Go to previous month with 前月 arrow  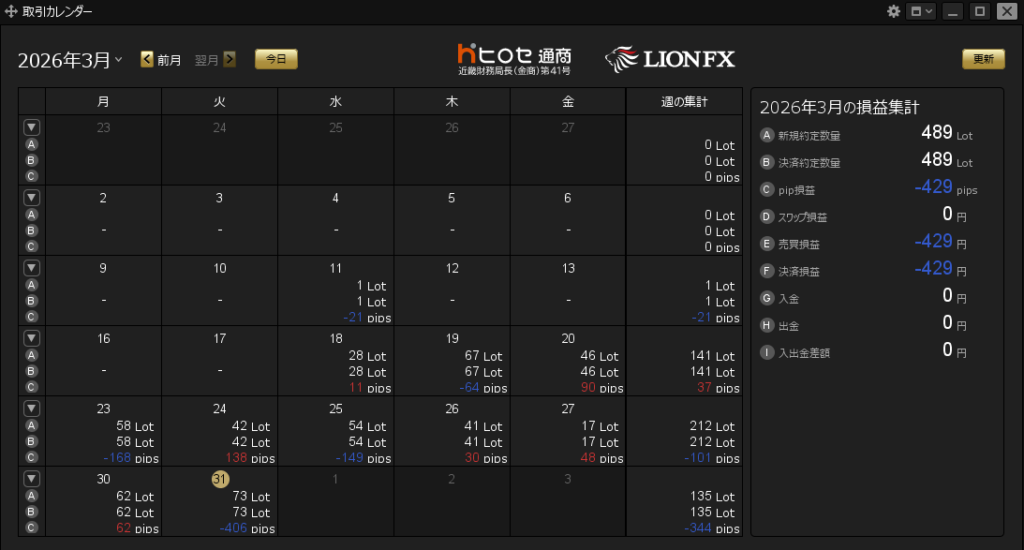pyautogui.click(x=147, y=60)
